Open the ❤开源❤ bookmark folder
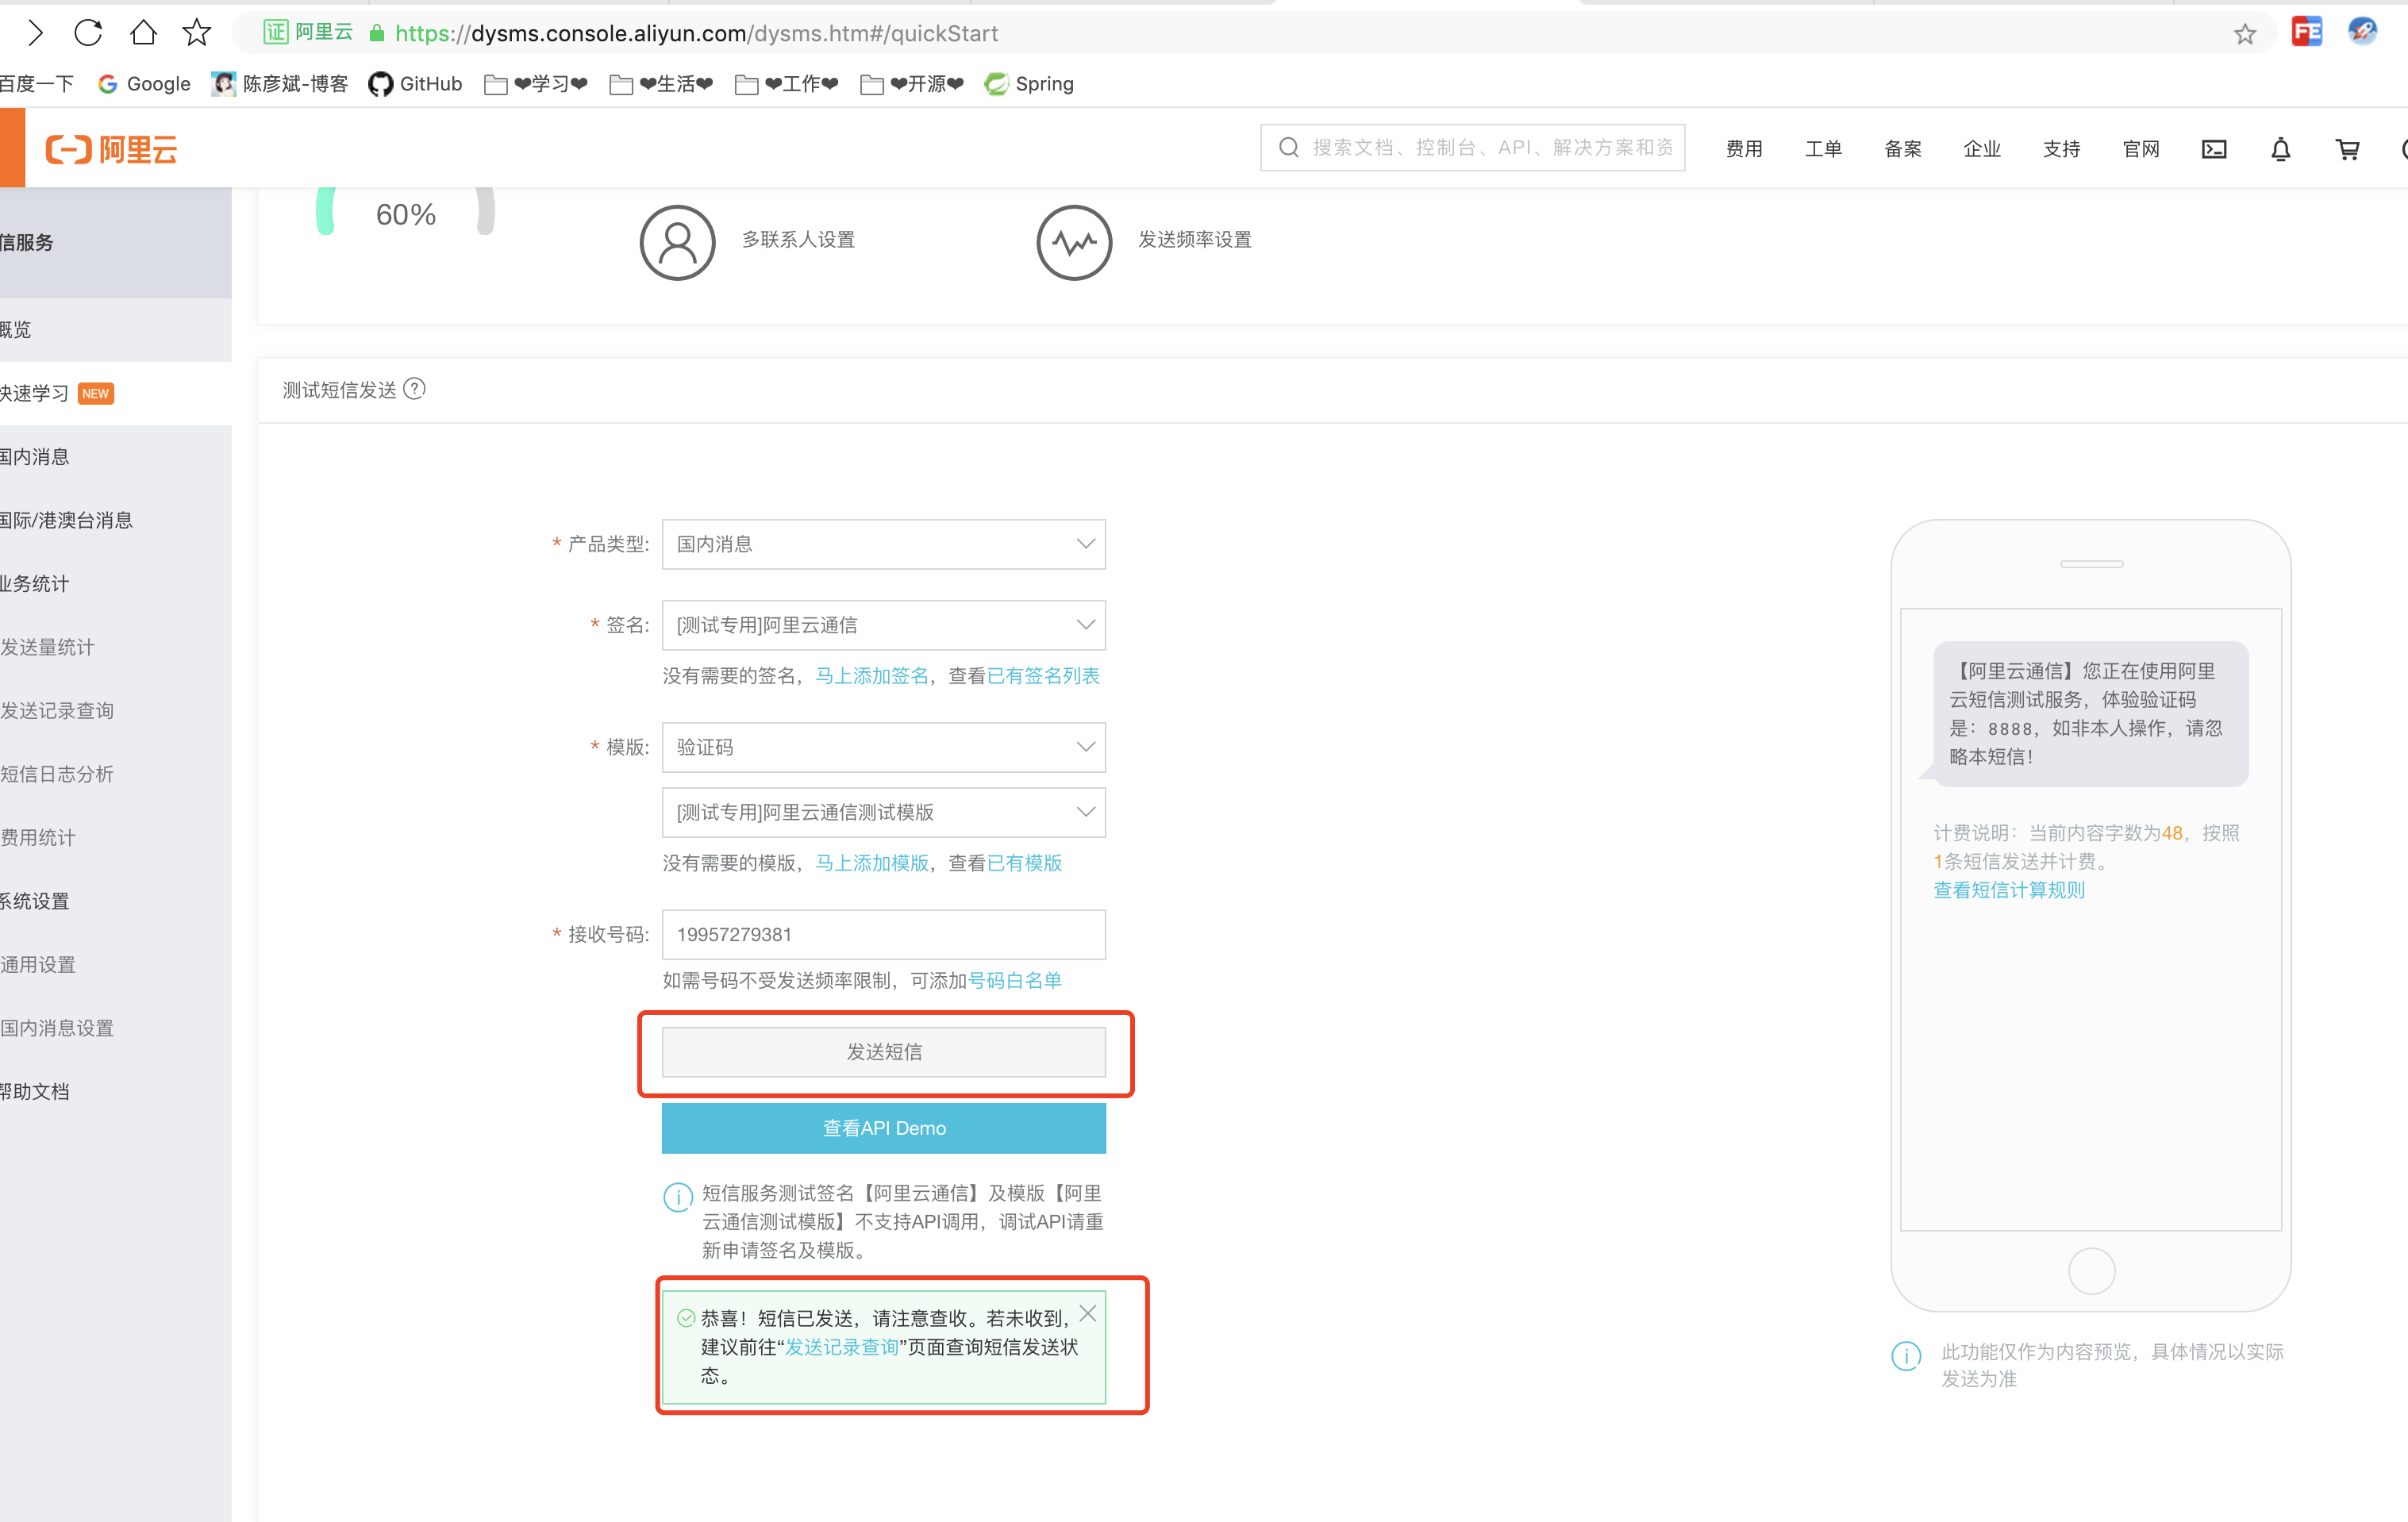Image resolution: width=2408 pixels, height=1522 pixels. pyautogui.click(x=912, y=84)
